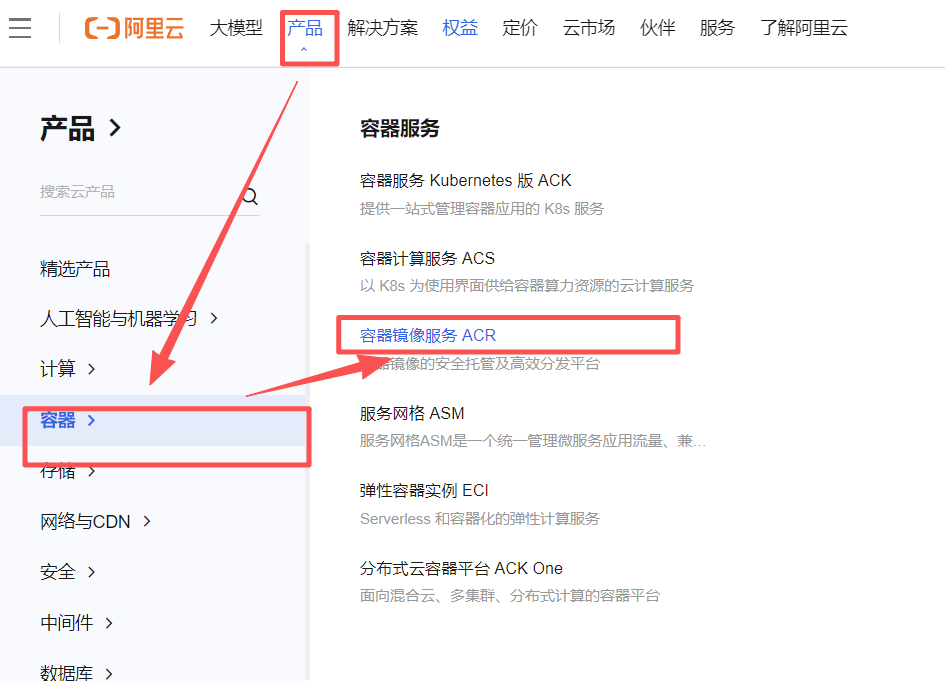Open the 定价 menu item

point(520,28)
